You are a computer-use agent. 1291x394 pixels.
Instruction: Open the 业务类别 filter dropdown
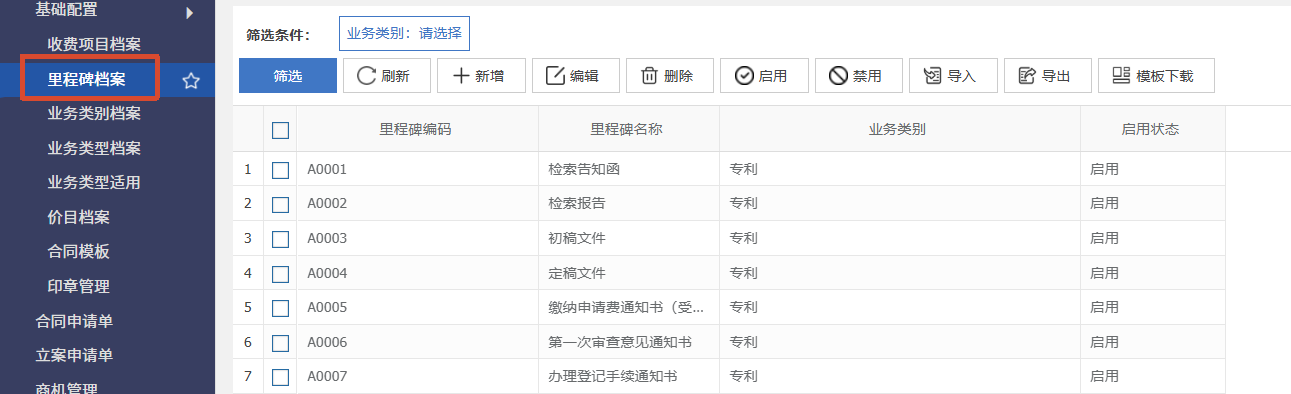404,33
